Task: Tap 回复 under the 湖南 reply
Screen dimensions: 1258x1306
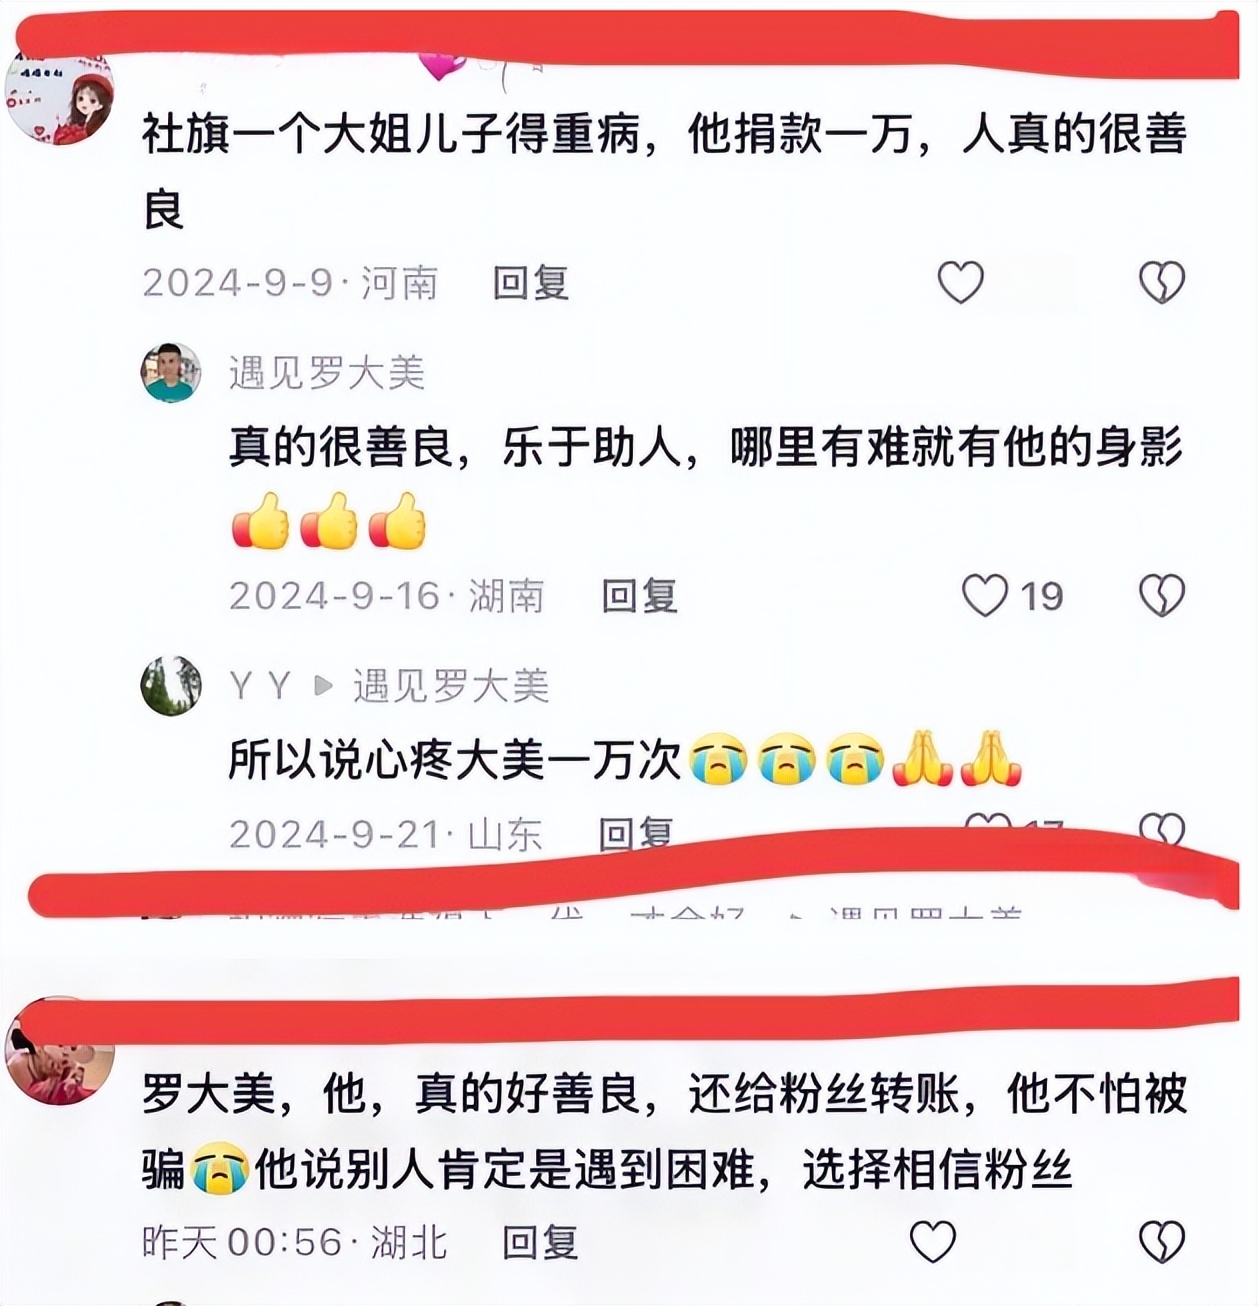Action: point(640,596)
